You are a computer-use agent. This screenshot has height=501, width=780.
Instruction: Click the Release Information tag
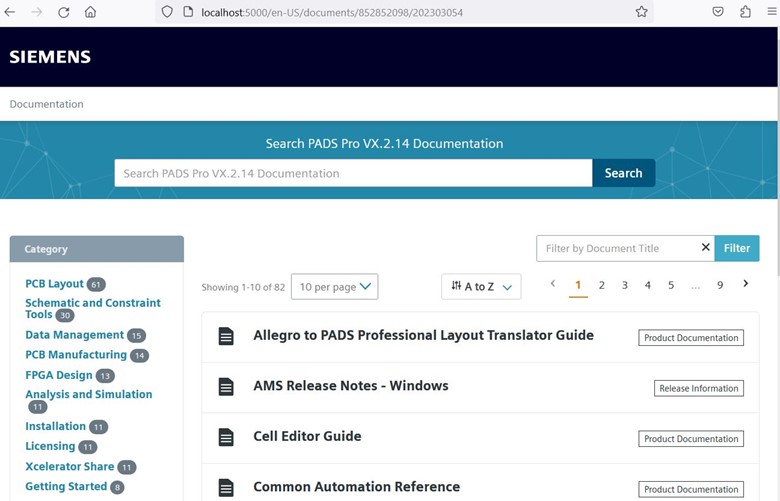click(699, 389)
